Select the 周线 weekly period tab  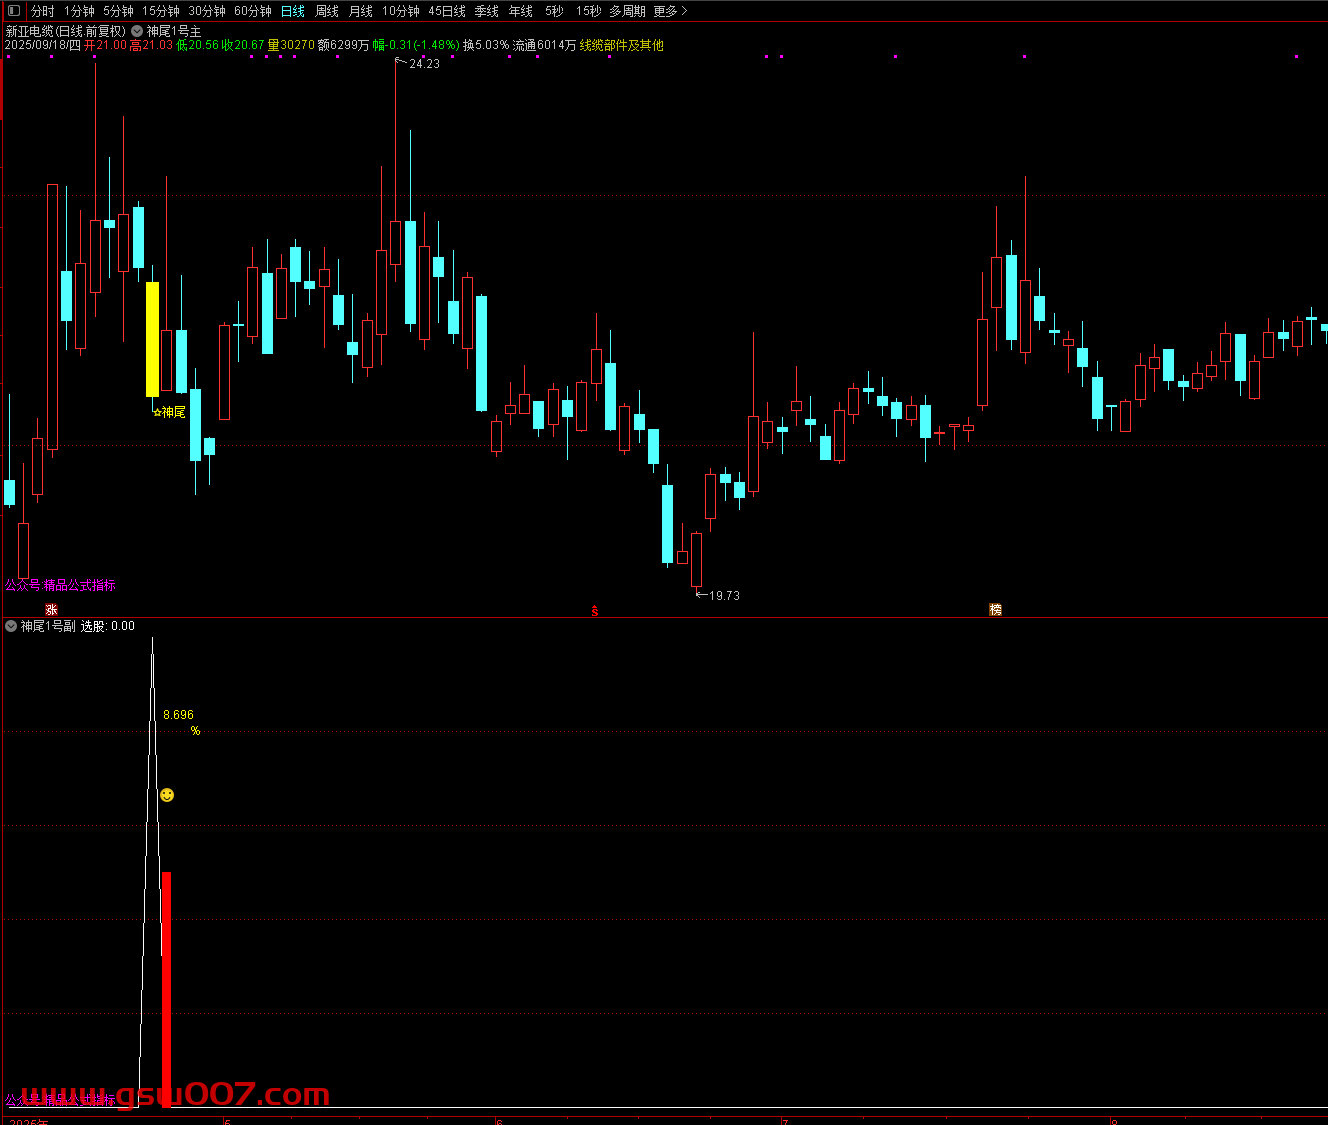click(x=327, y=11)
